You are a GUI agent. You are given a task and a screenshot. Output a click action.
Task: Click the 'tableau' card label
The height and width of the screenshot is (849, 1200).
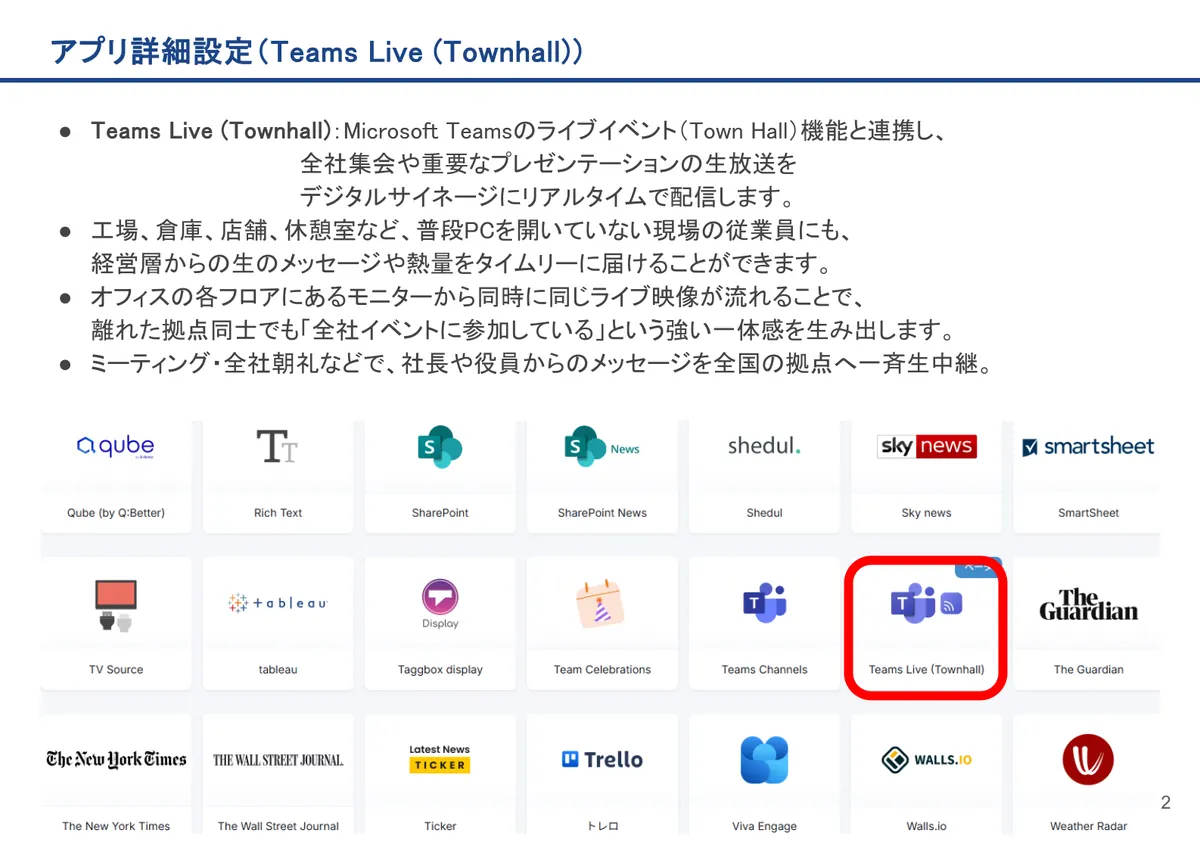(x=278, y=670)
